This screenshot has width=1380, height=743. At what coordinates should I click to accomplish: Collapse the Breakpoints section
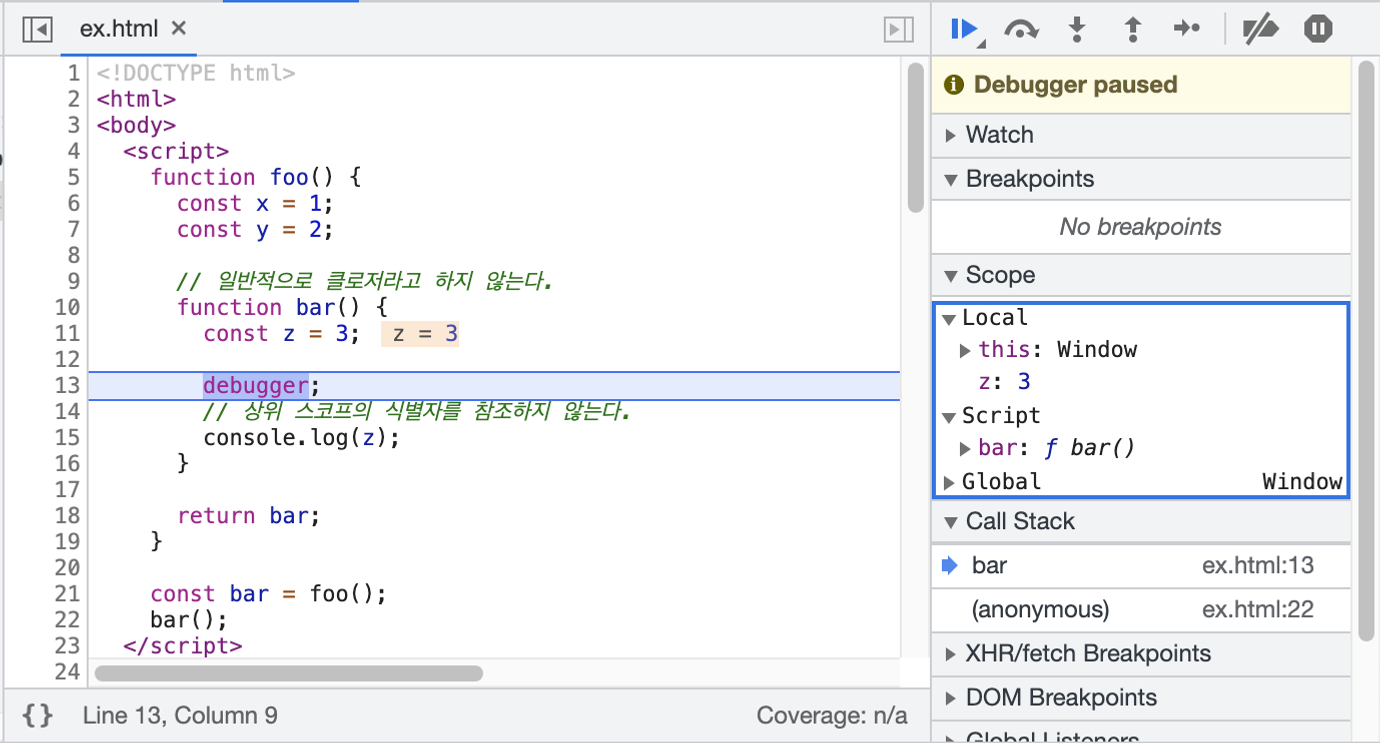(1141, 179)
